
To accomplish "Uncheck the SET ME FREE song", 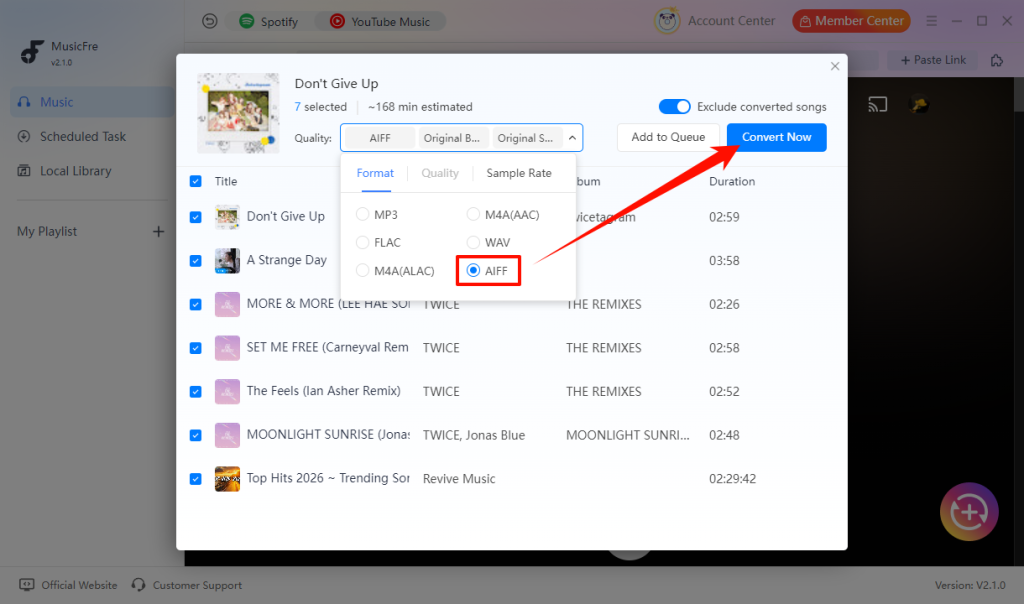I will 195,348.
